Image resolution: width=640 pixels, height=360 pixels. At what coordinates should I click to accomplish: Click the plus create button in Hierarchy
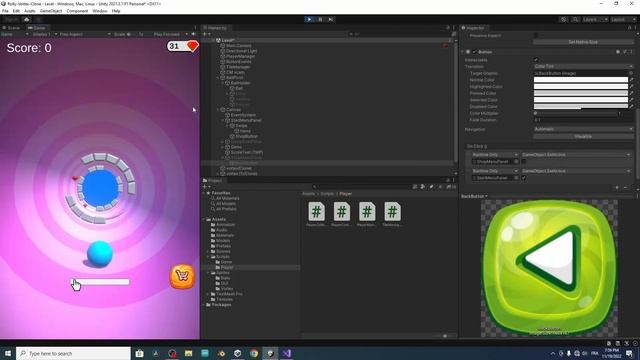(x=205, y=34)
